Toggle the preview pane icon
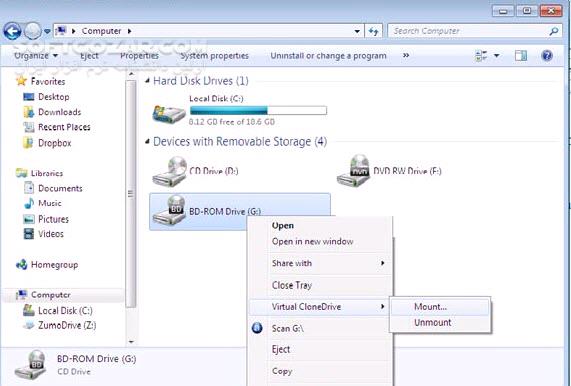 pyautogui.click(x=521, y=56)
